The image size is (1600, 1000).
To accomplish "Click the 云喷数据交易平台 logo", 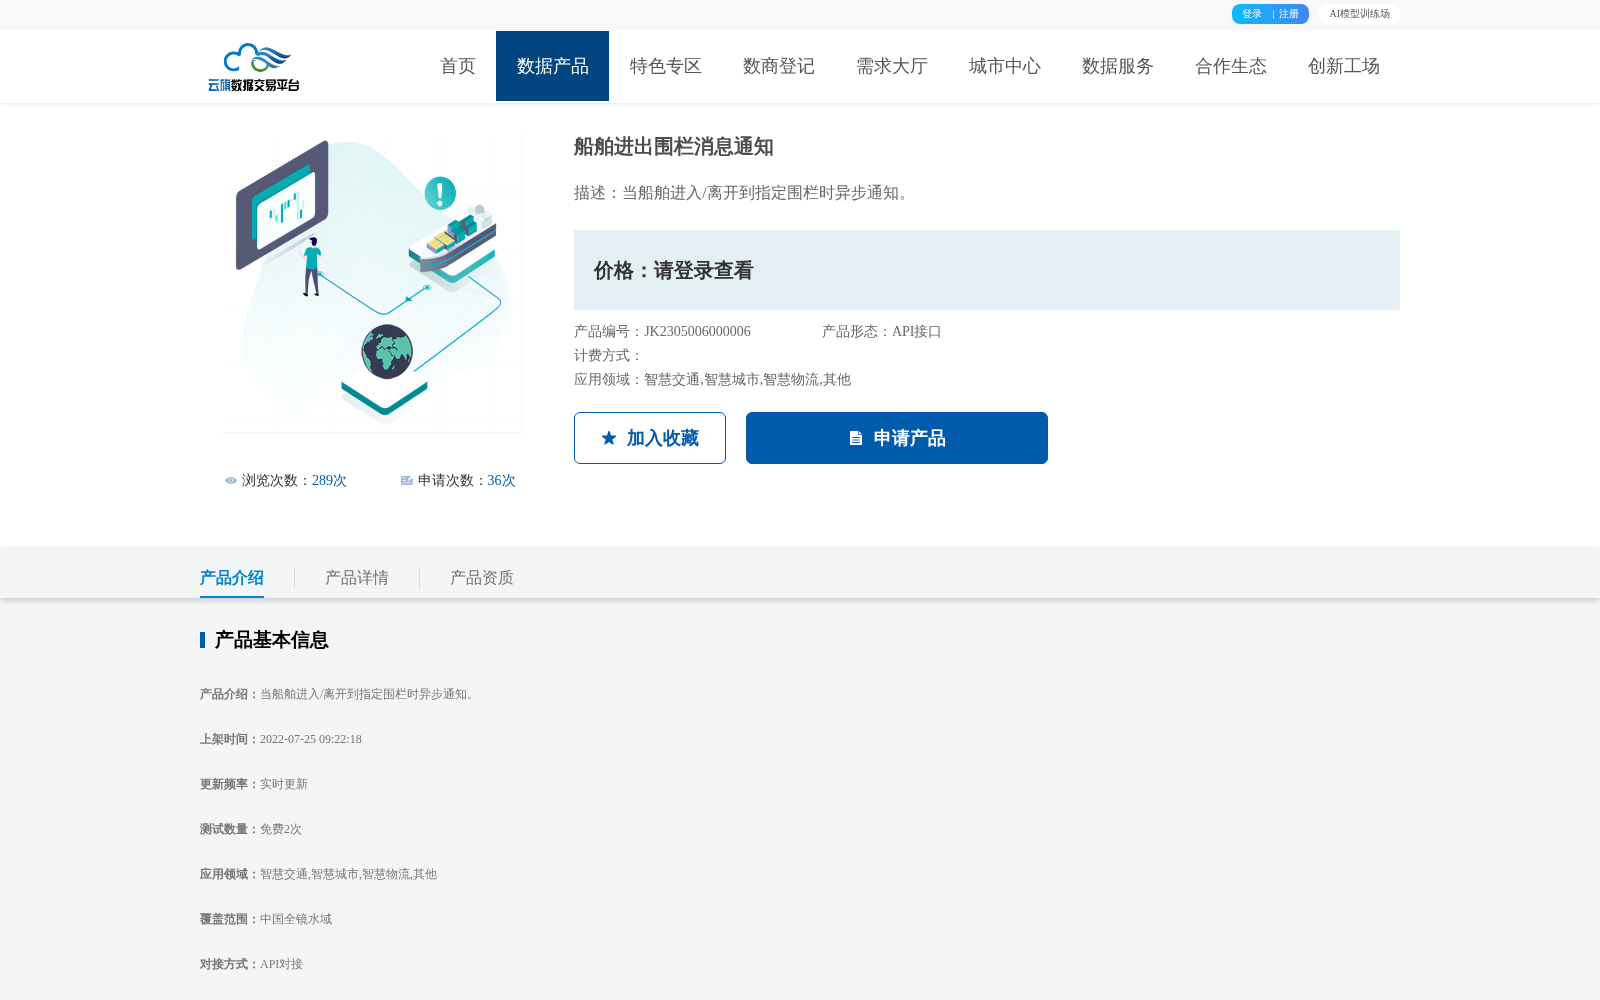I will (254, 67).
